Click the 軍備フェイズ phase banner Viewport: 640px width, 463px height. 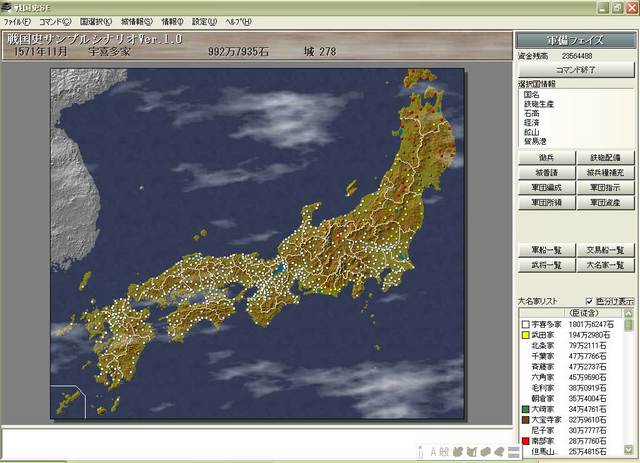pyautogui.click(x=575, y=40)
